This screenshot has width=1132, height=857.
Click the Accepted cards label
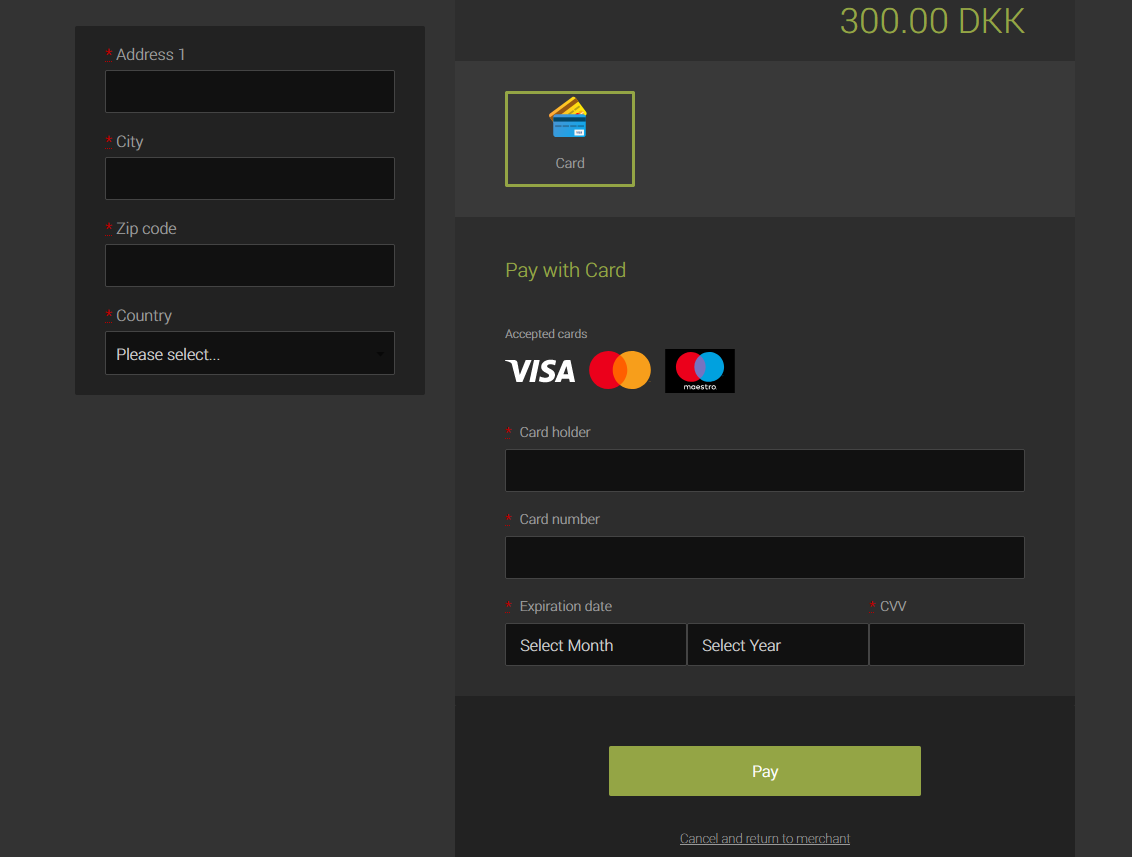(x=546, y=334)
